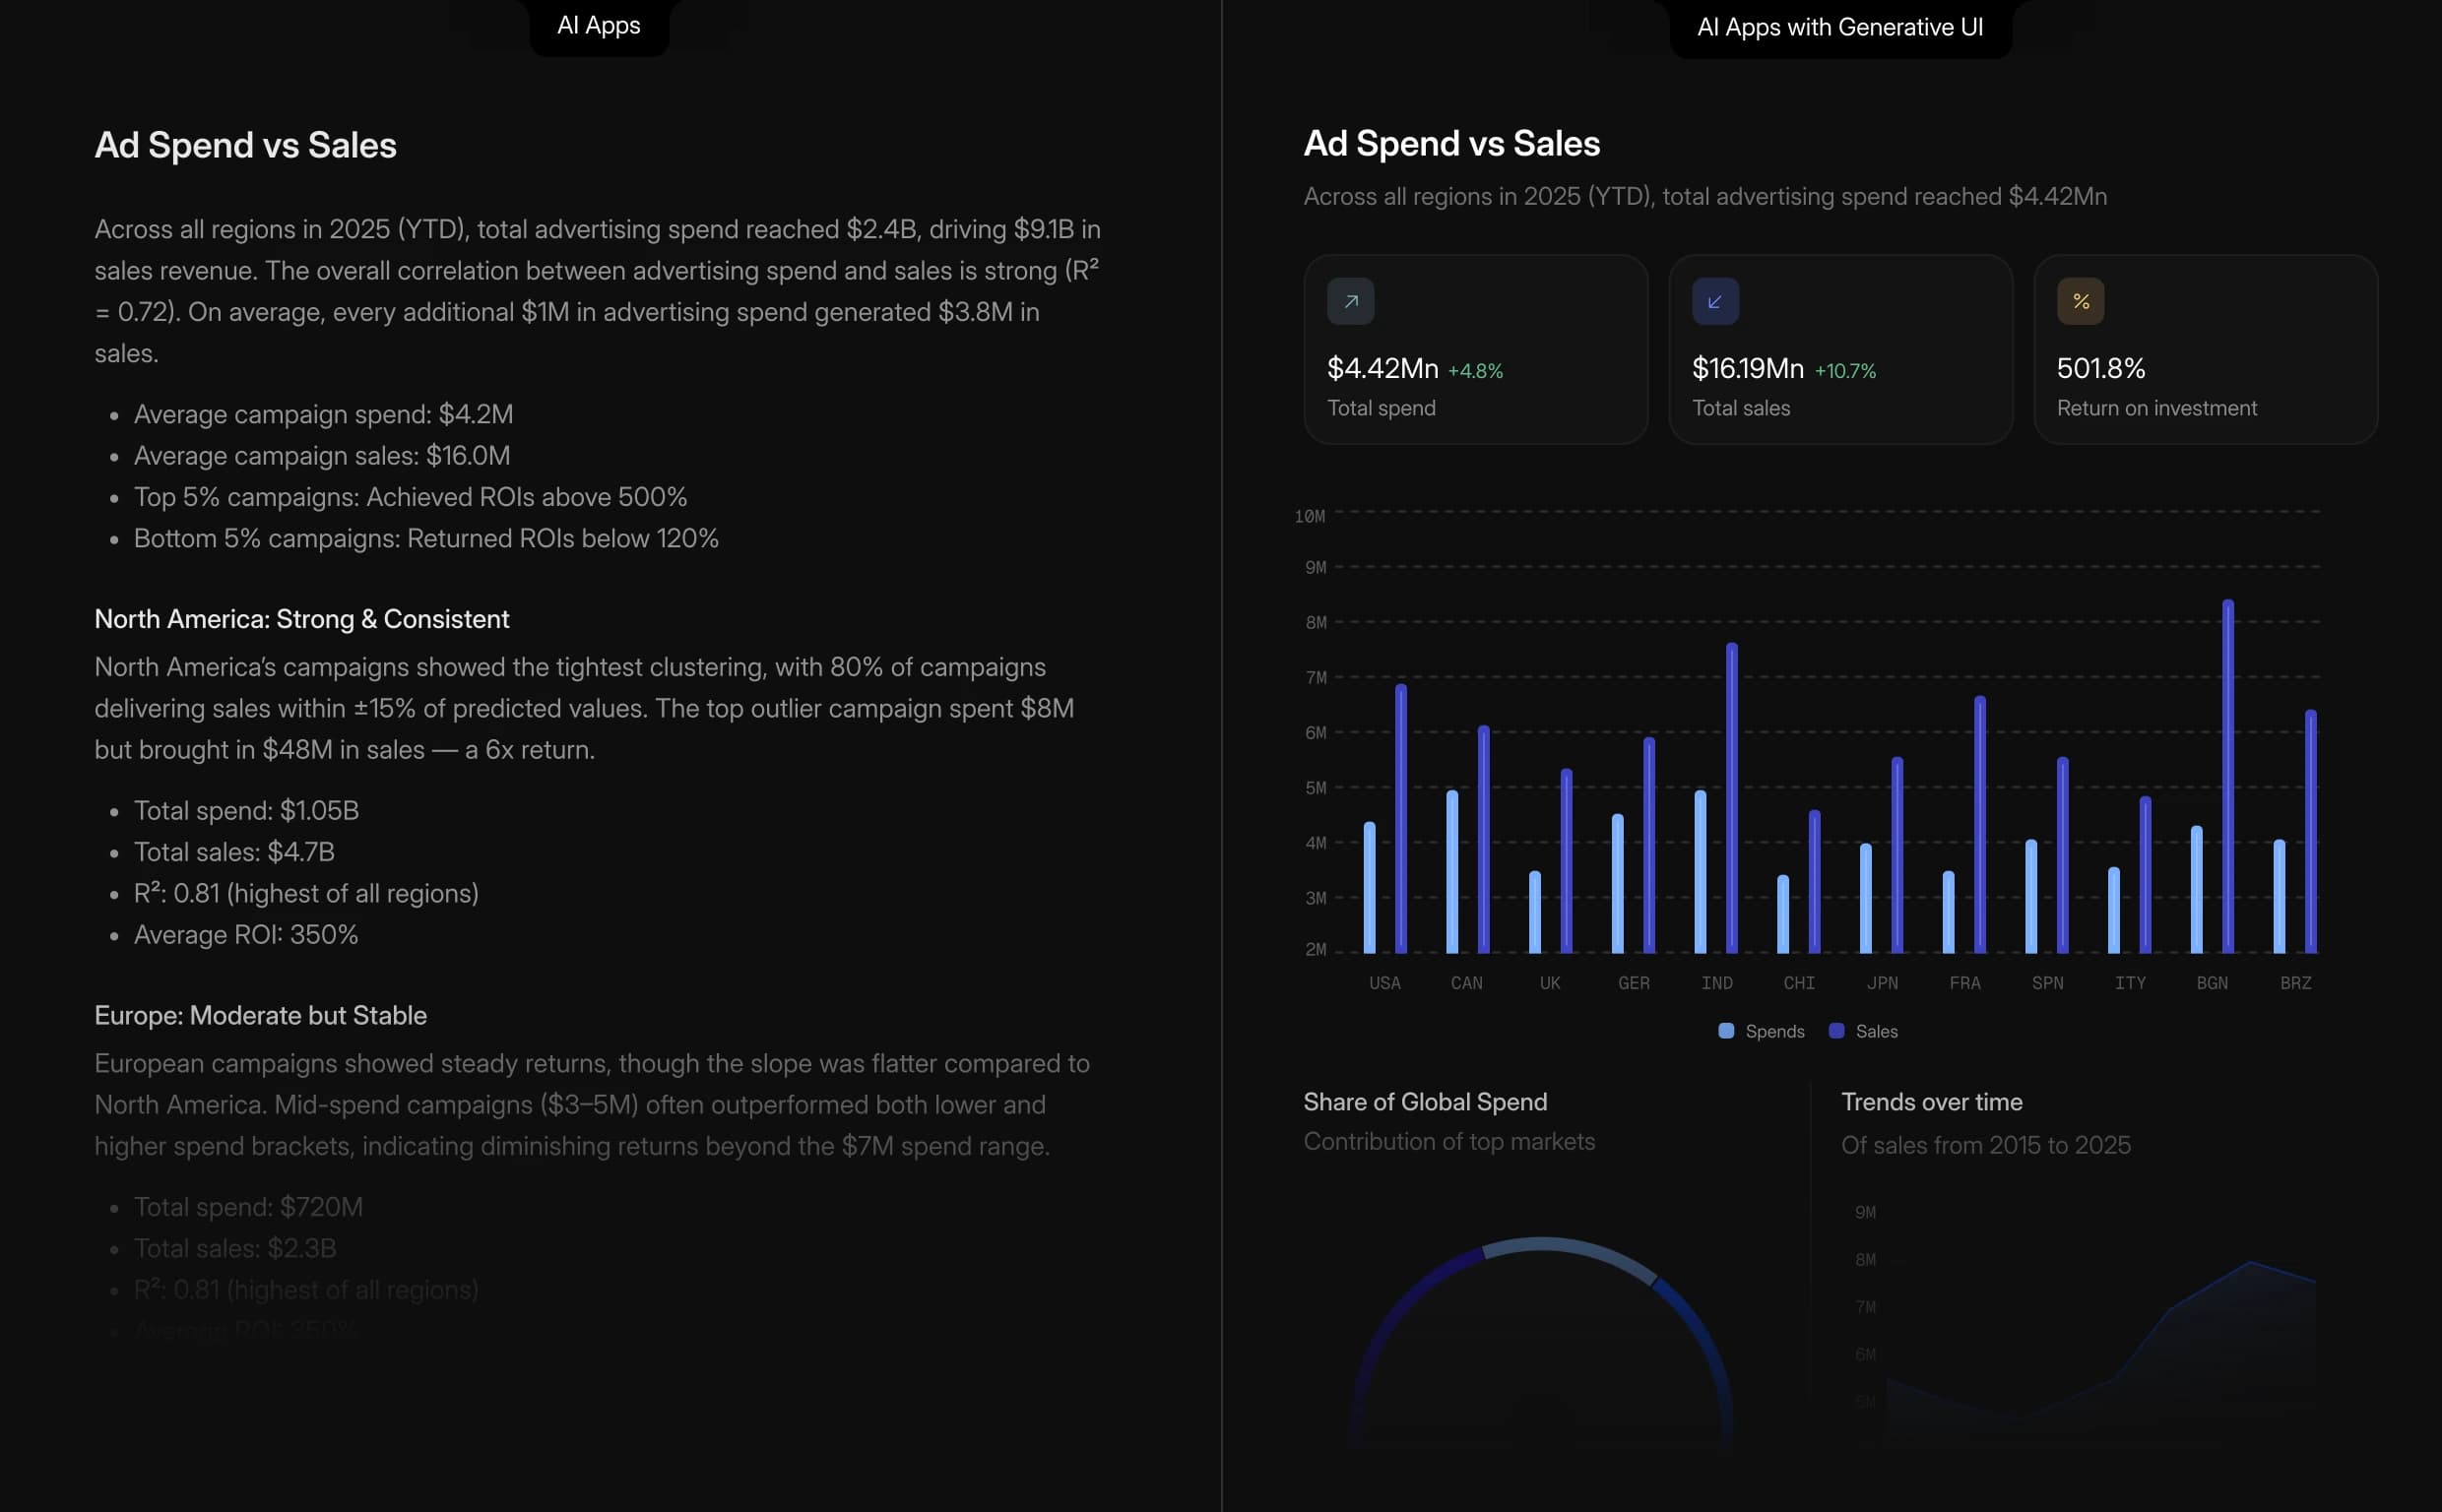
Task: Click the IND sales bar in chart
Action: (x=1731, y=798)
